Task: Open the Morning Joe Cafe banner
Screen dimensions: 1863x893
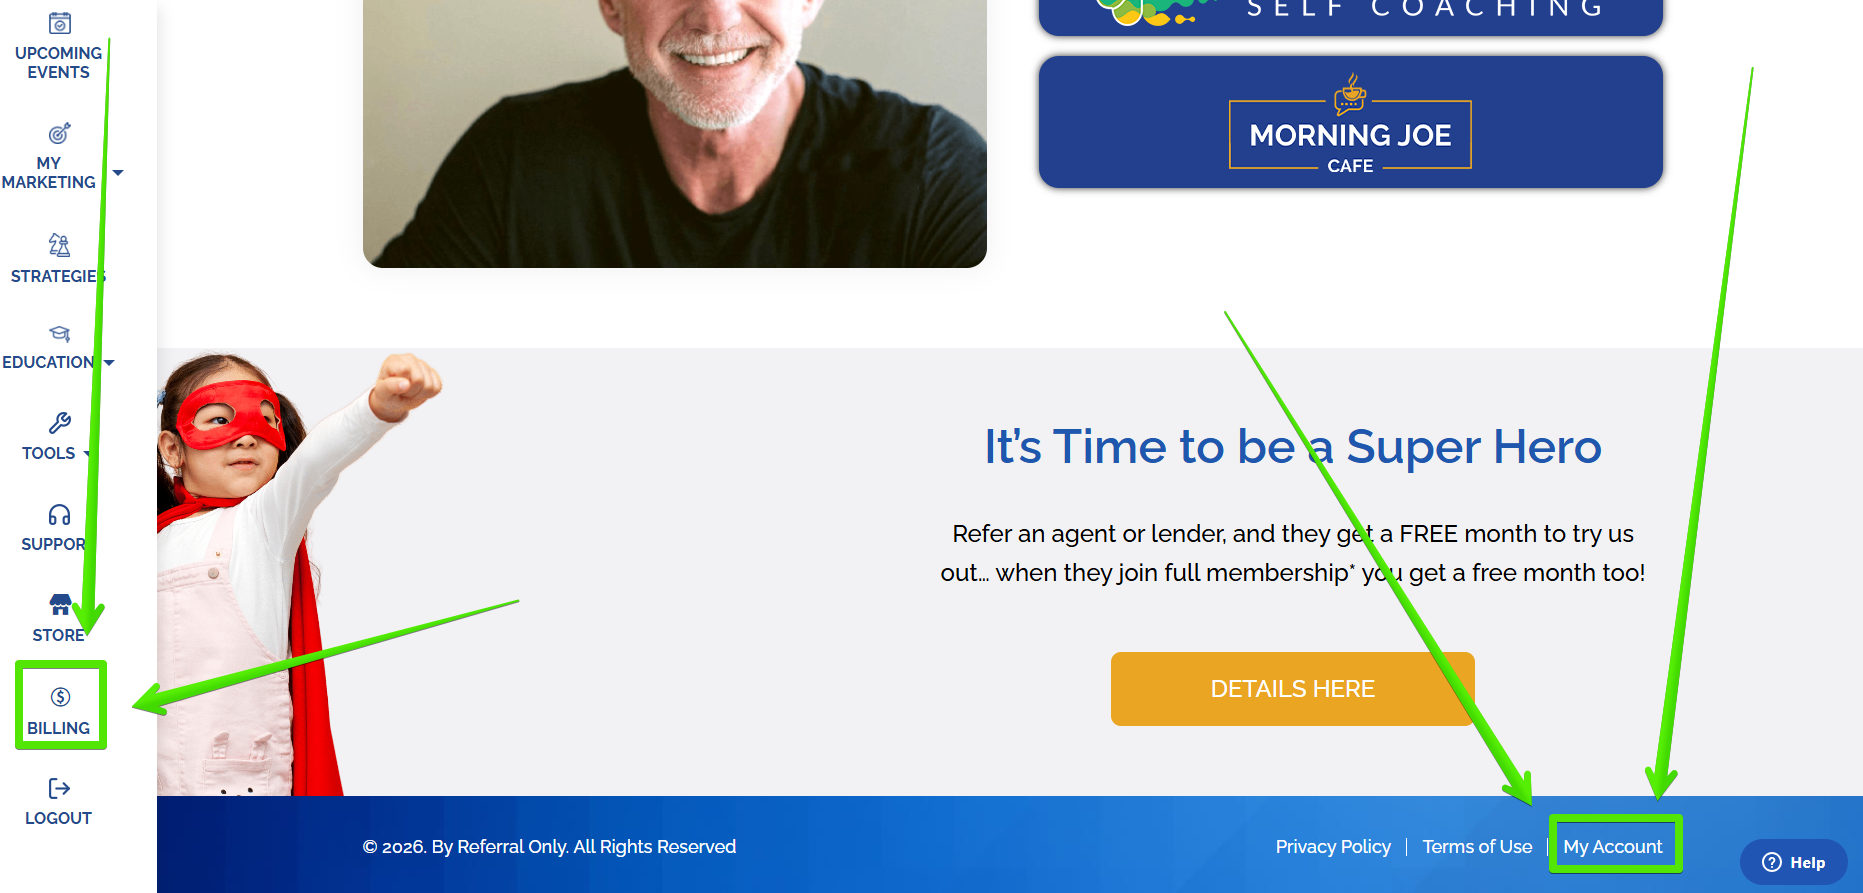Action: point(1351,122)
